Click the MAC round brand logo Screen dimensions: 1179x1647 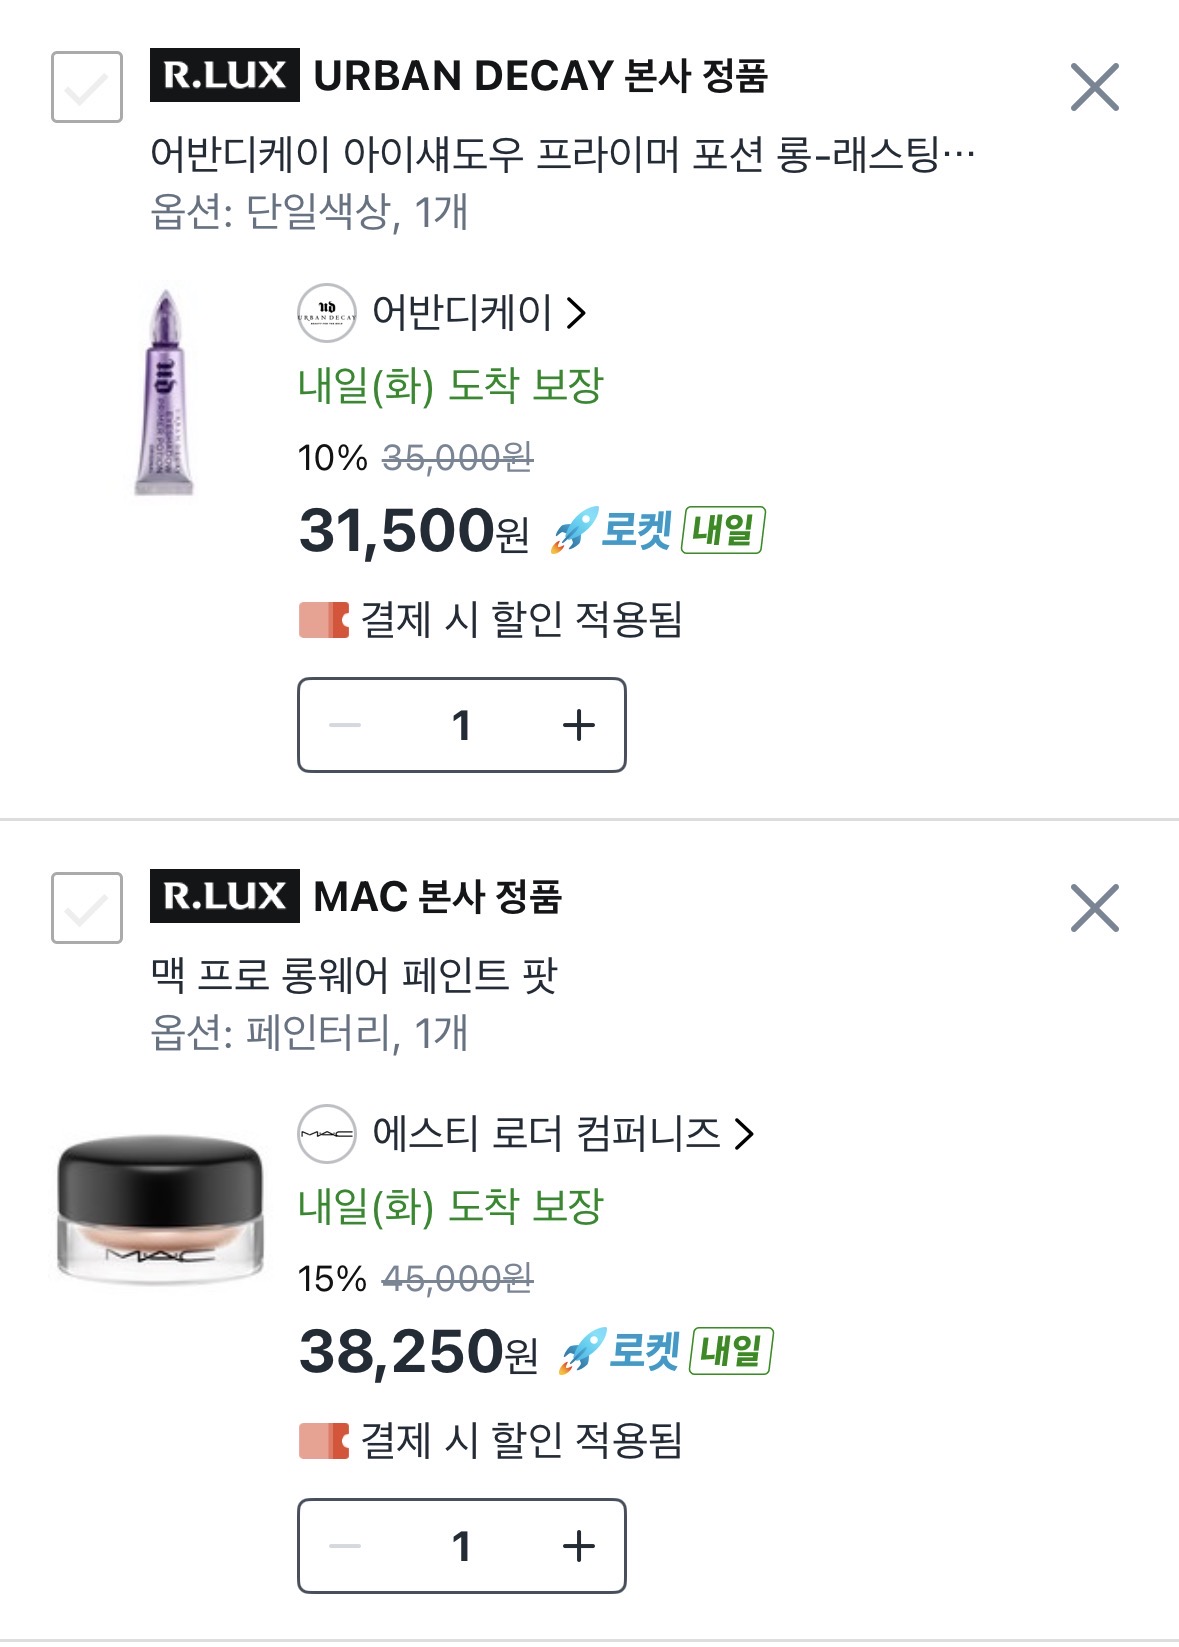point(327,1134)
